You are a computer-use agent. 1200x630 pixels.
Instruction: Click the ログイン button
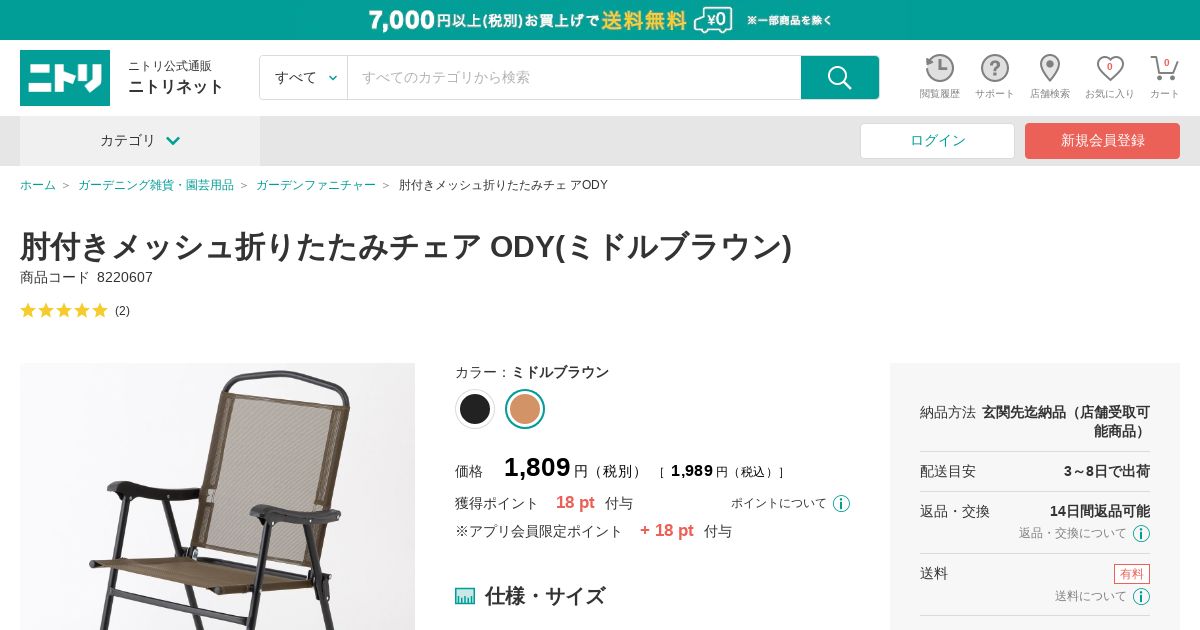coord(937,141)
